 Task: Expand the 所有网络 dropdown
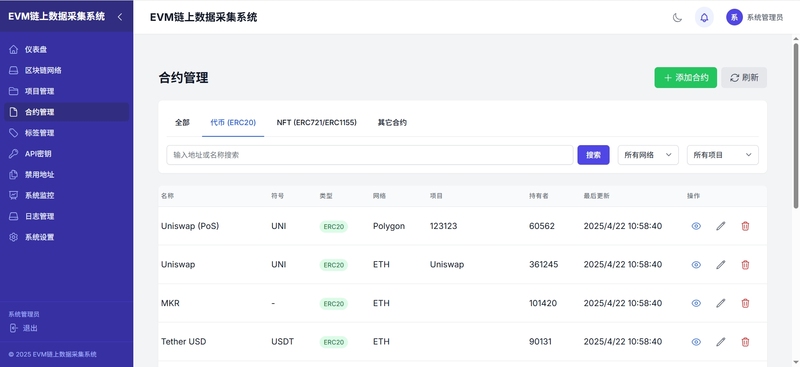click(648, 155)
